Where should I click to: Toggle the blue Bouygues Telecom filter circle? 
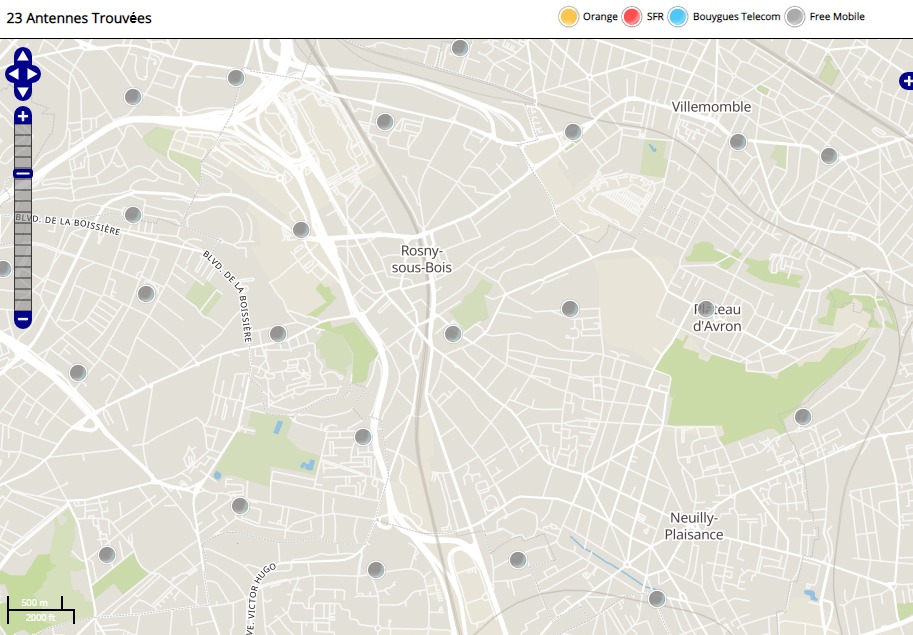coord(678,17)
